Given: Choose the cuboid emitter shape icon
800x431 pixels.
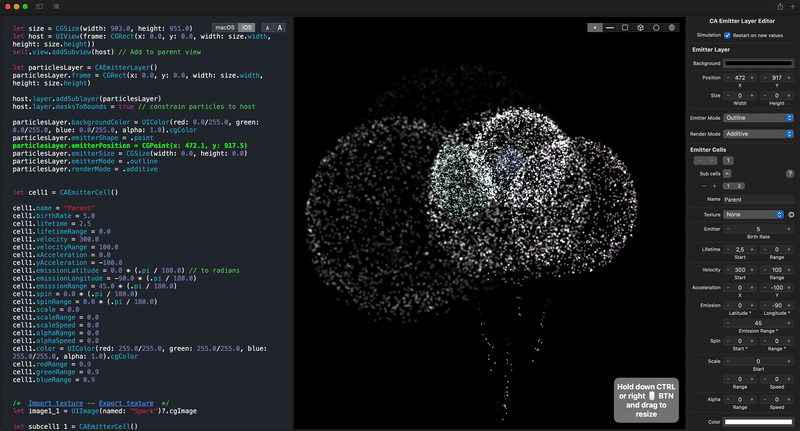Looking at the screenshot, I should pos(641,28).
